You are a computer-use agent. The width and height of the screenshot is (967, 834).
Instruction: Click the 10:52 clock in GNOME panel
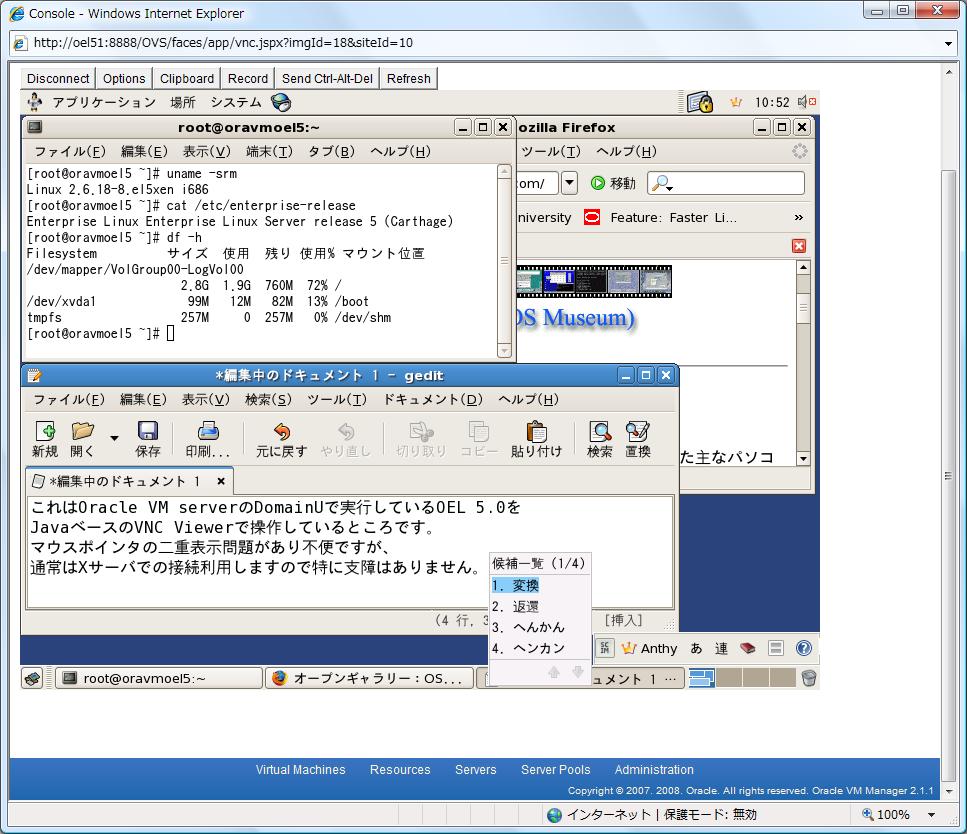pos(772,102)
